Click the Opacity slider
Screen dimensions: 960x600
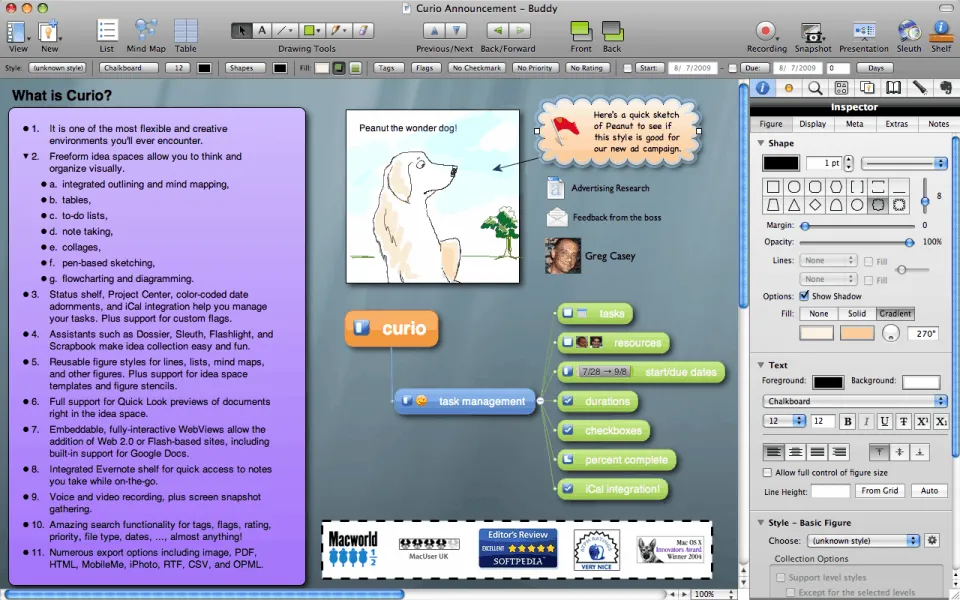tap(855, 242)
